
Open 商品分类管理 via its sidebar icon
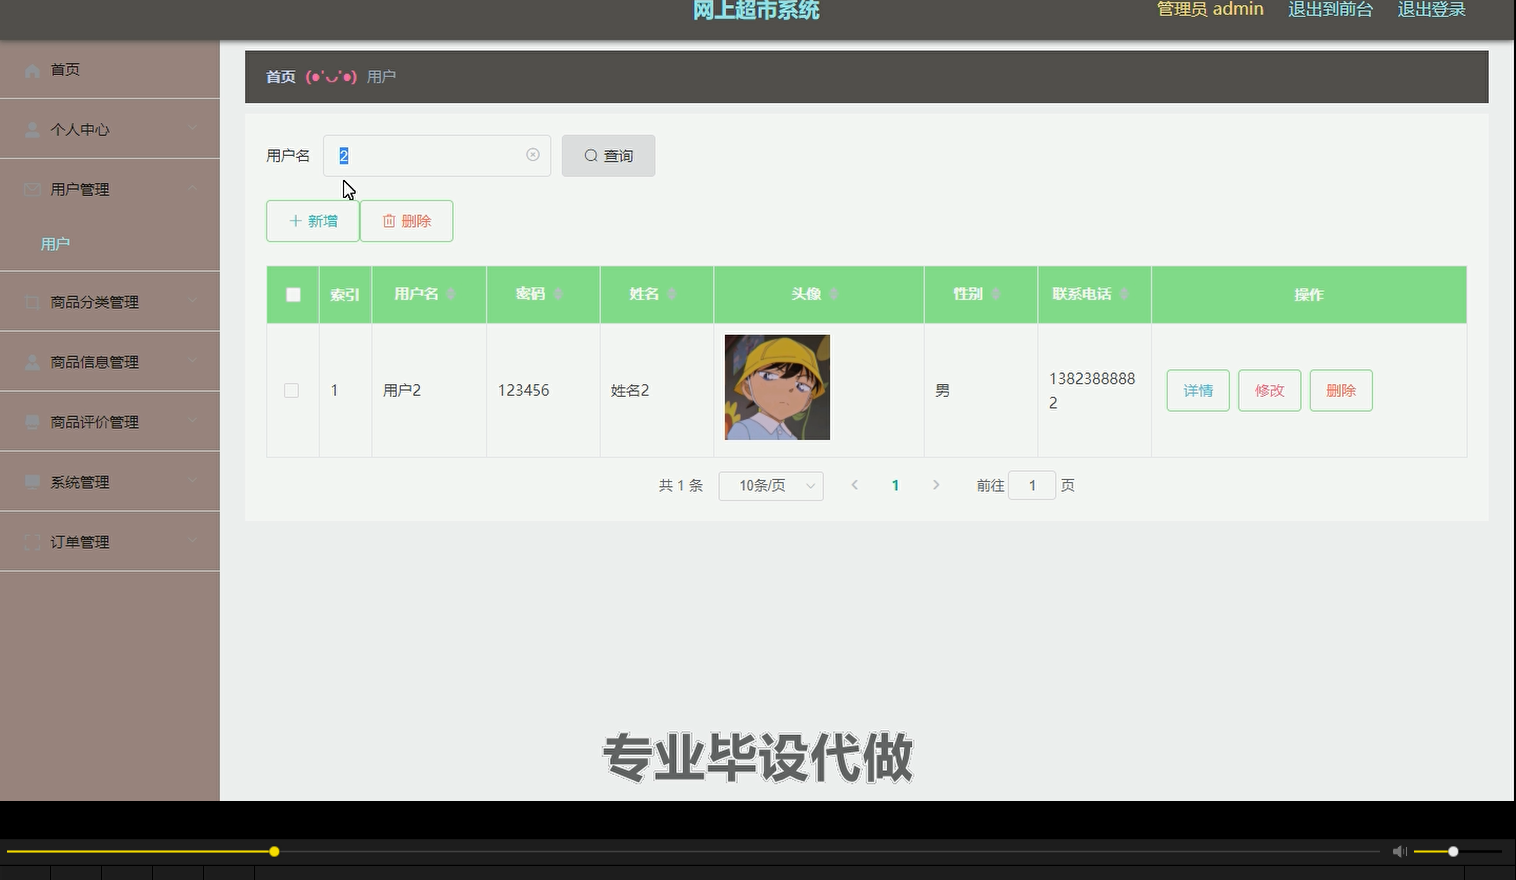point(31,301)
